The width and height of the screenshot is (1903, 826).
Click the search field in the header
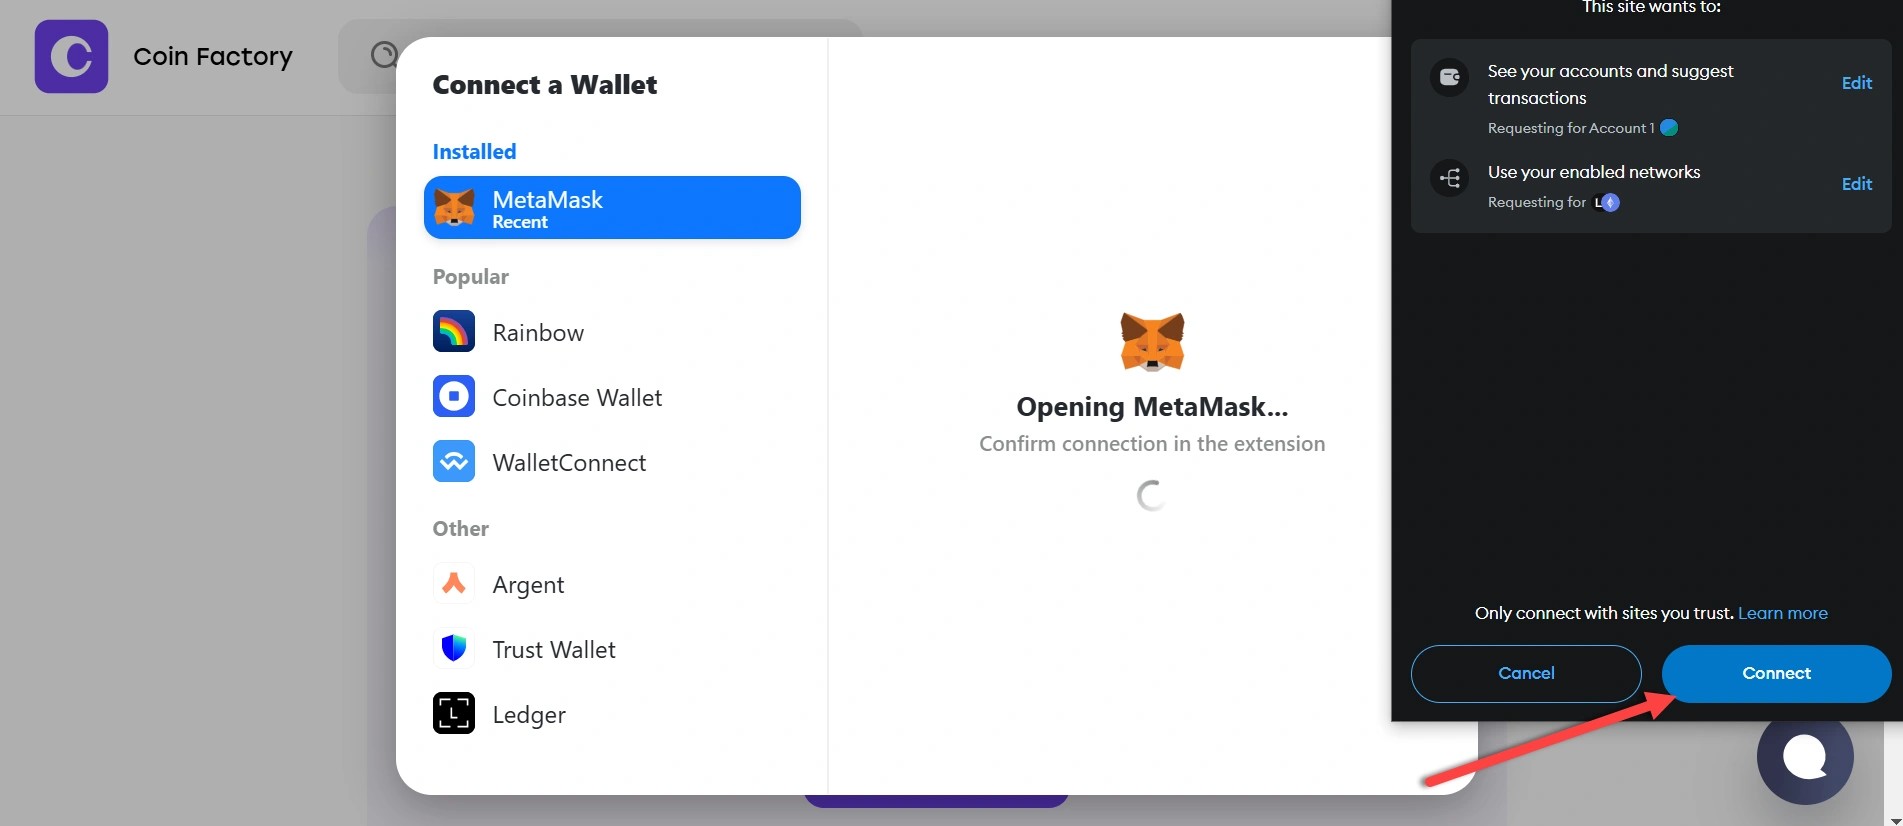600,55
